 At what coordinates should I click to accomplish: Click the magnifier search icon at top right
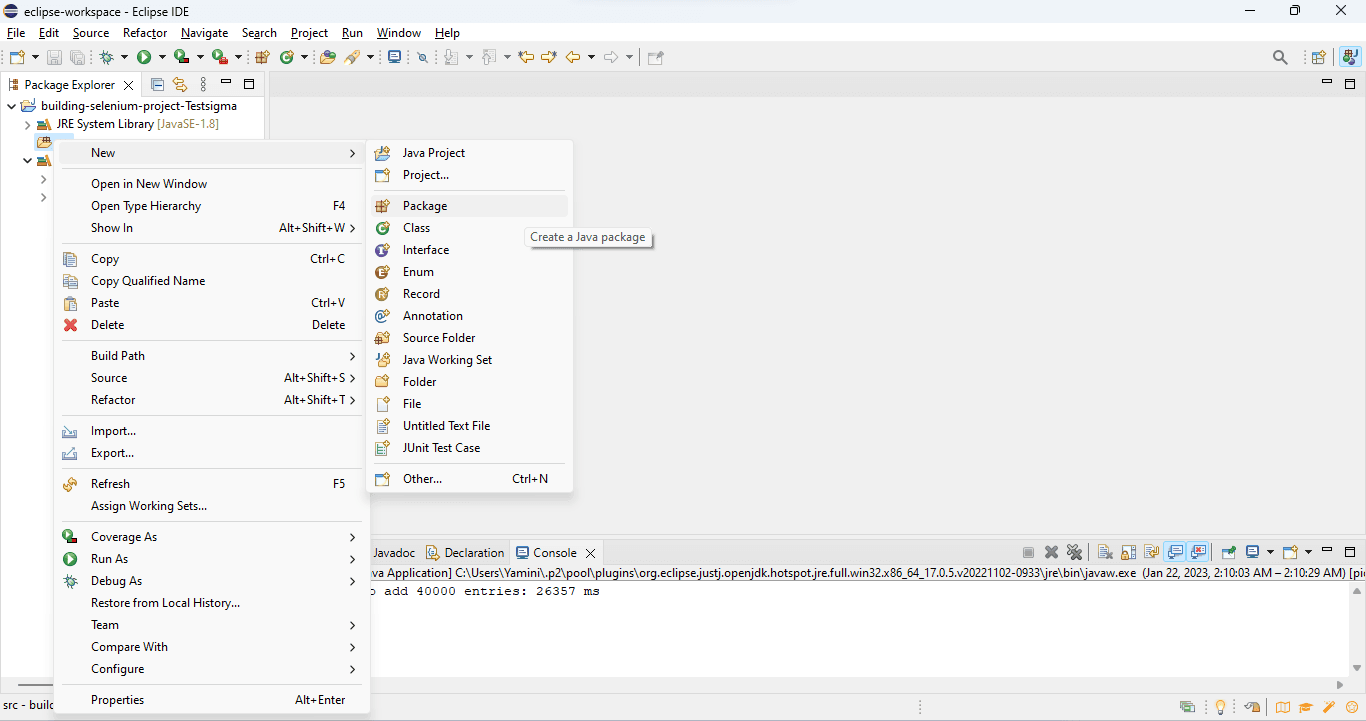click(1280, 58)
